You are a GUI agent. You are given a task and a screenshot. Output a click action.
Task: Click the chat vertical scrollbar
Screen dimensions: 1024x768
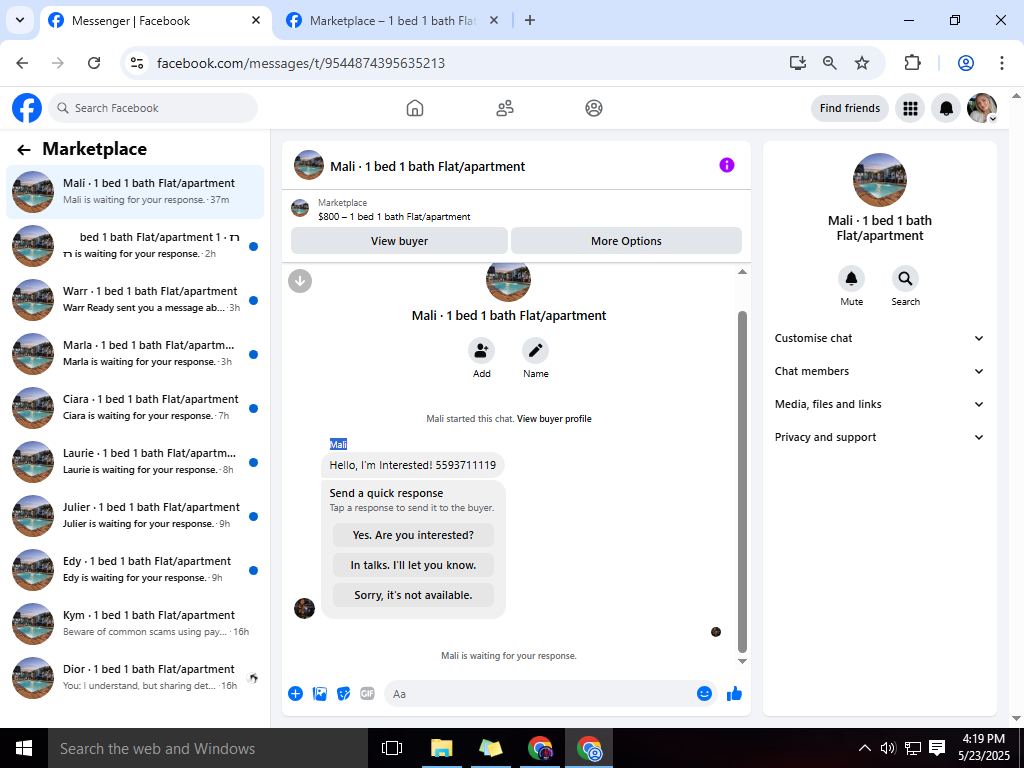click(x=742, y=481)
